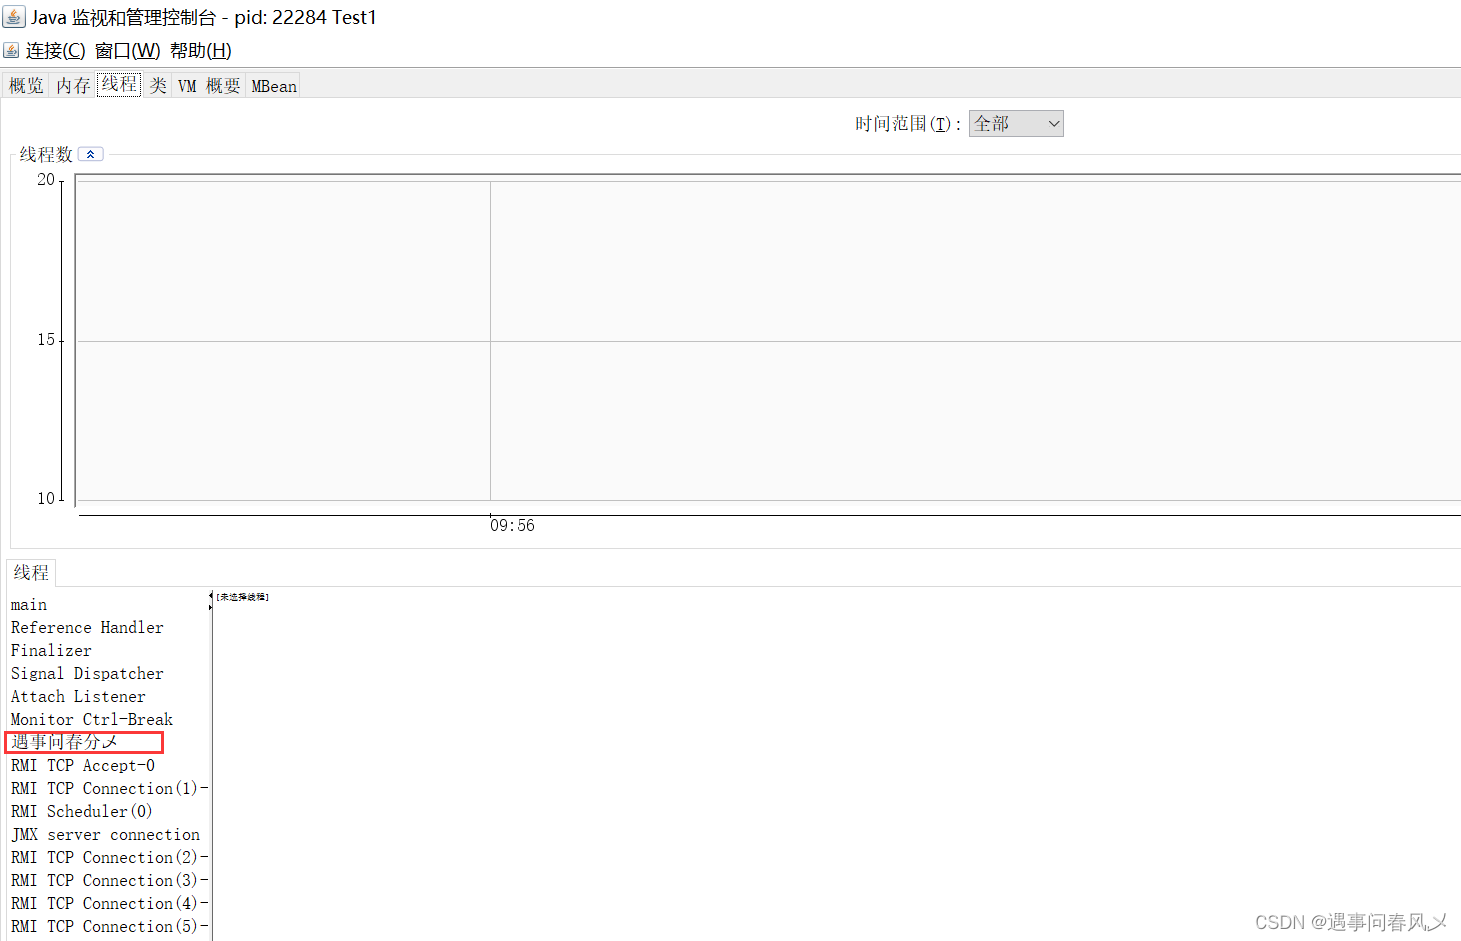The height and width of the screenshot is (941, 1461).
Task: Open the MBean tab
Action: (x=274, y=86)
